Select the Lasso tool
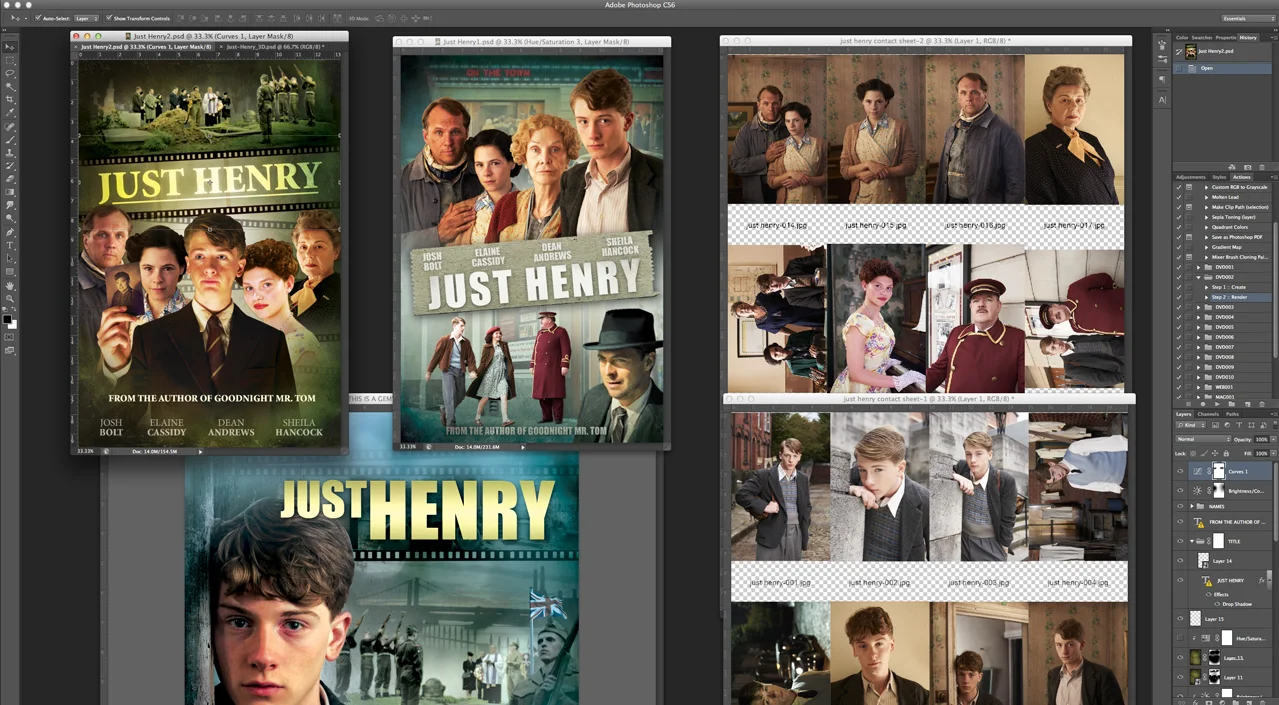Image resolution: width=1279 pixels, height=705 pixels. pos(10,73)
